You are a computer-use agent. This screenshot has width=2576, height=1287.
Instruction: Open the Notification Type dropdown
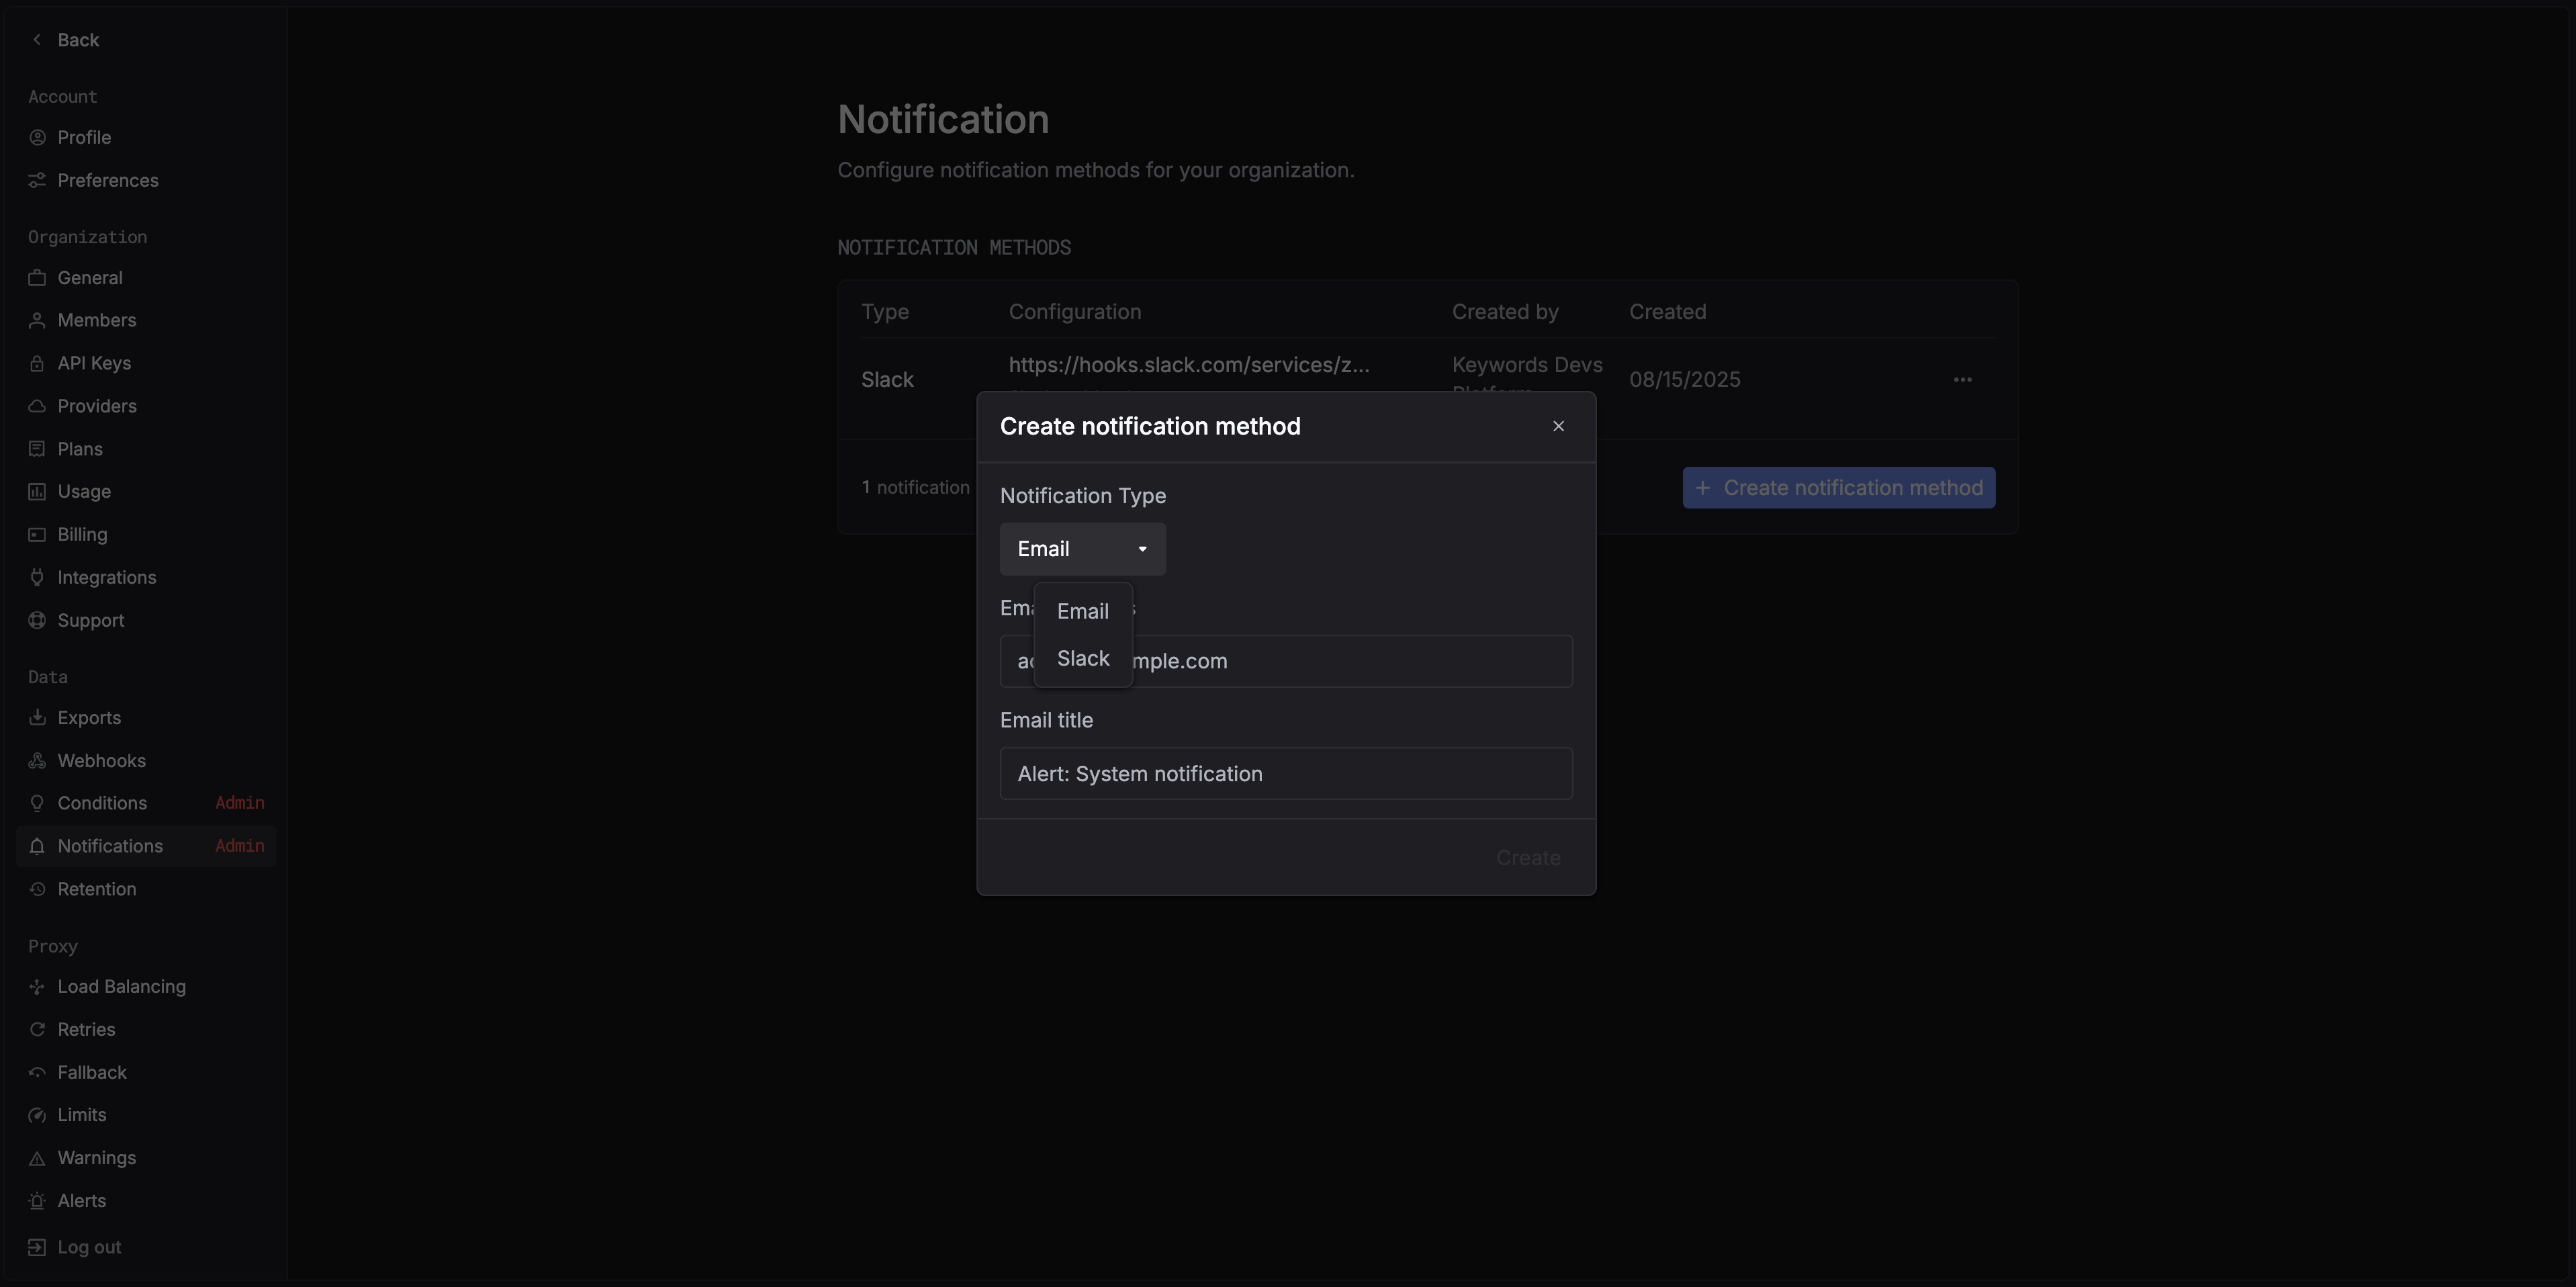(1082, 549)
